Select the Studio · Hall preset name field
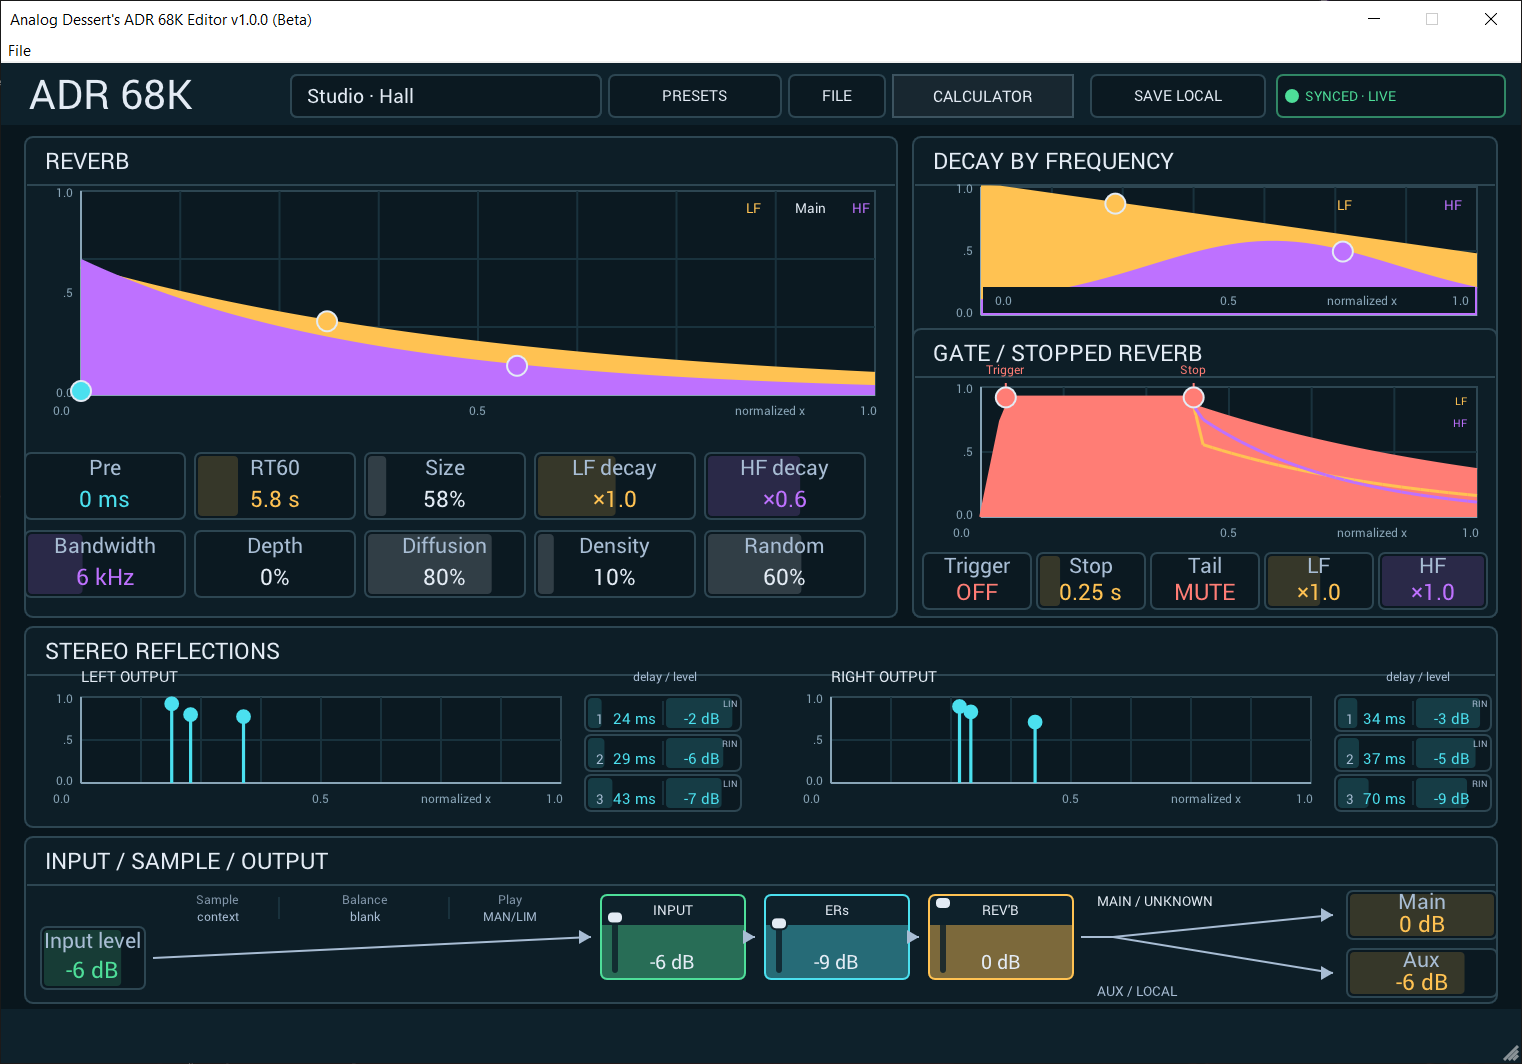The width and height of the screenshot is (1522, 1064). click(x=446, y=96)
